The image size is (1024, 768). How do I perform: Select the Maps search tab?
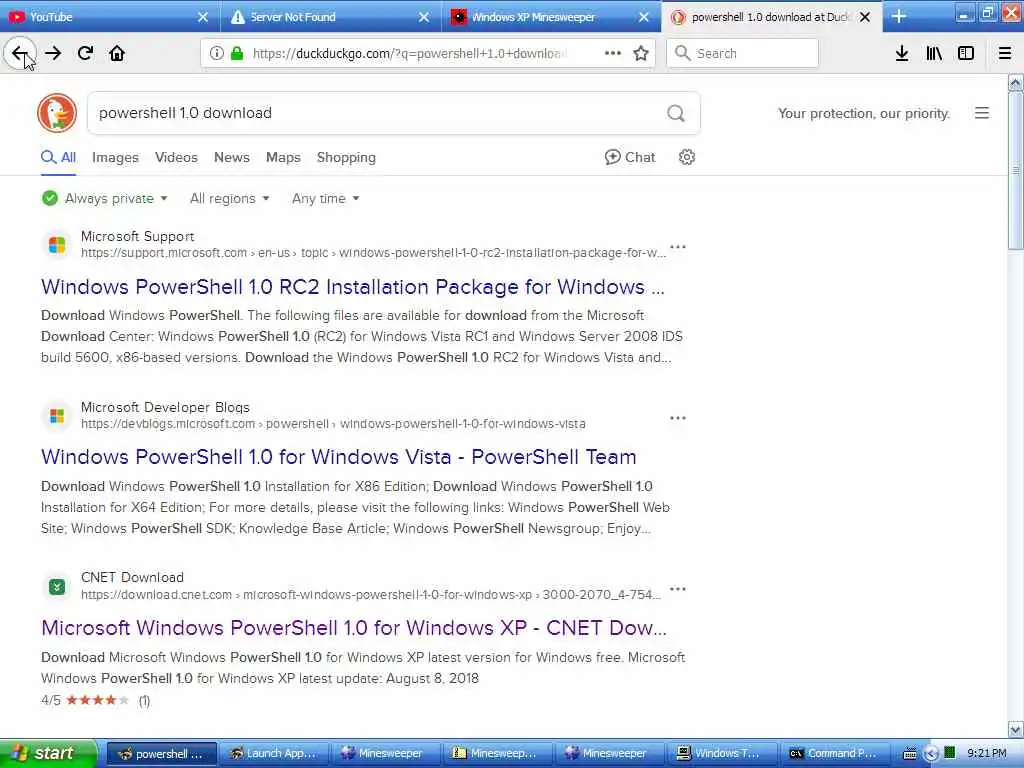pos(283,157)
